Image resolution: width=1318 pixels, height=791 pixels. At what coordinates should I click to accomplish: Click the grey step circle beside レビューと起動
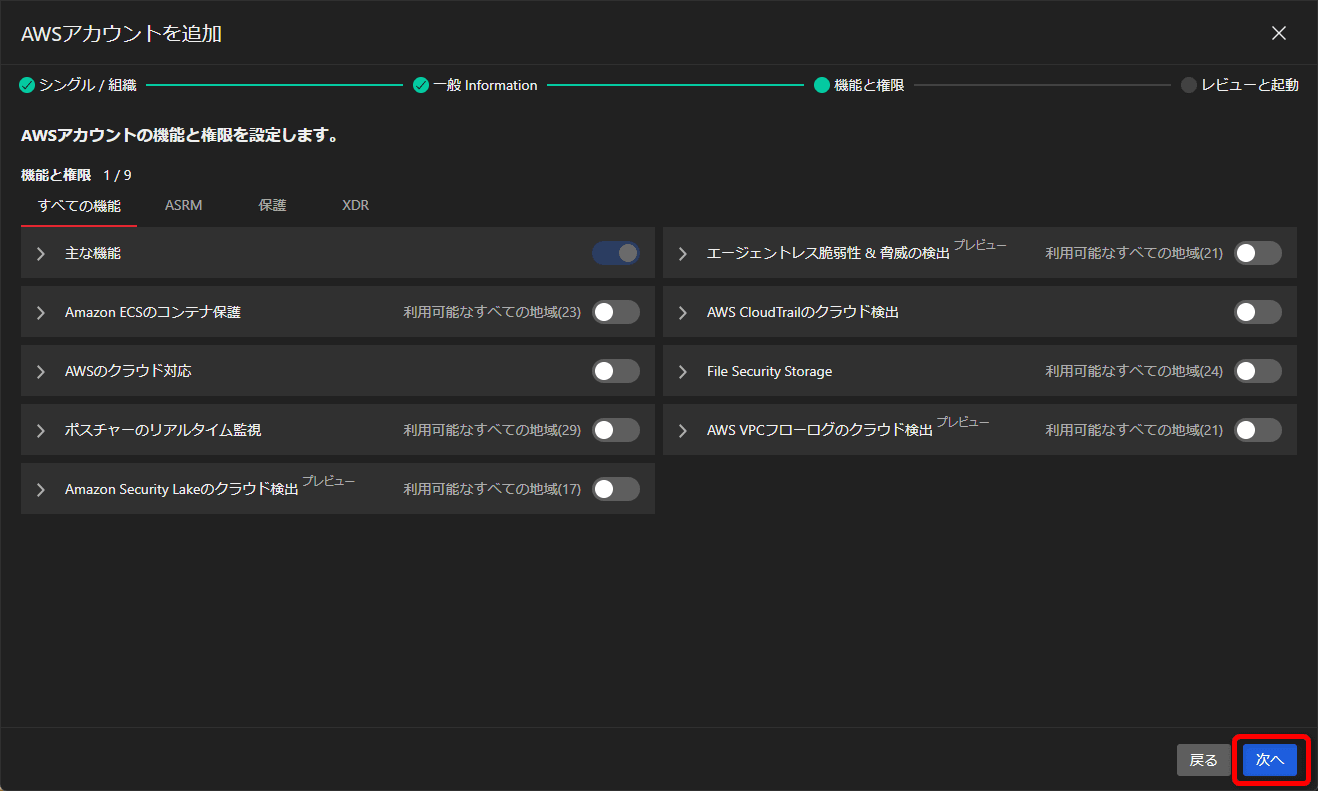tap(1189, 85)
